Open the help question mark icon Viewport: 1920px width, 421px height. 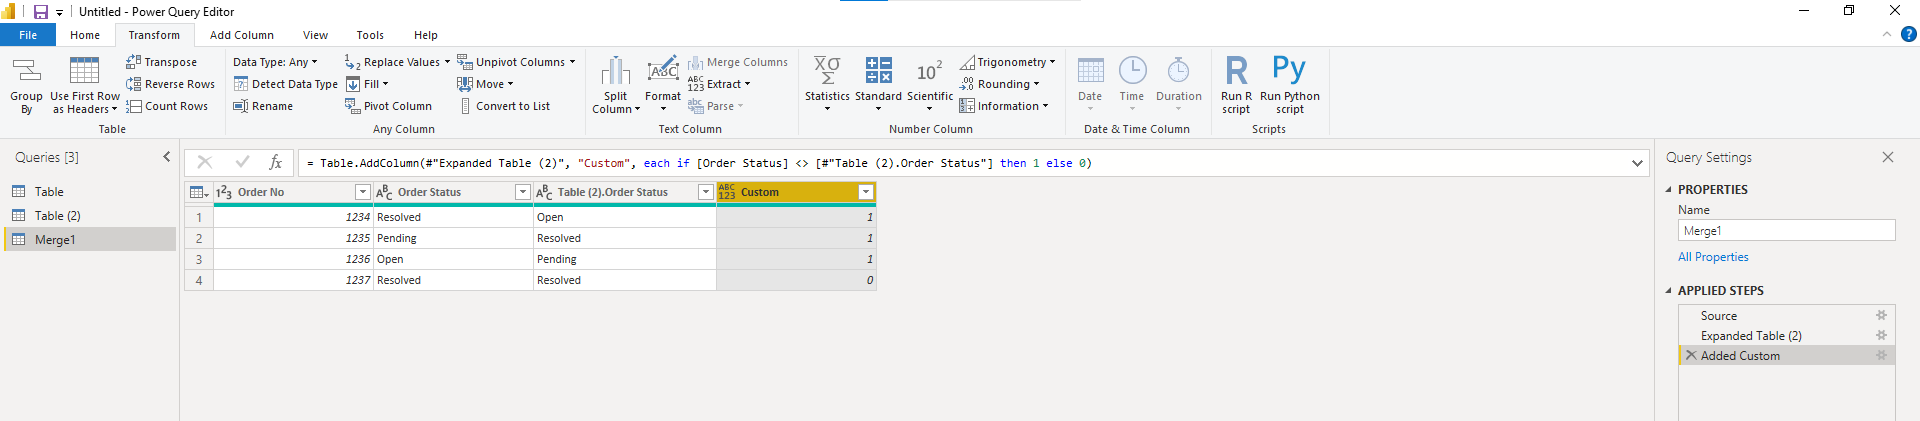click(1908, 34)
